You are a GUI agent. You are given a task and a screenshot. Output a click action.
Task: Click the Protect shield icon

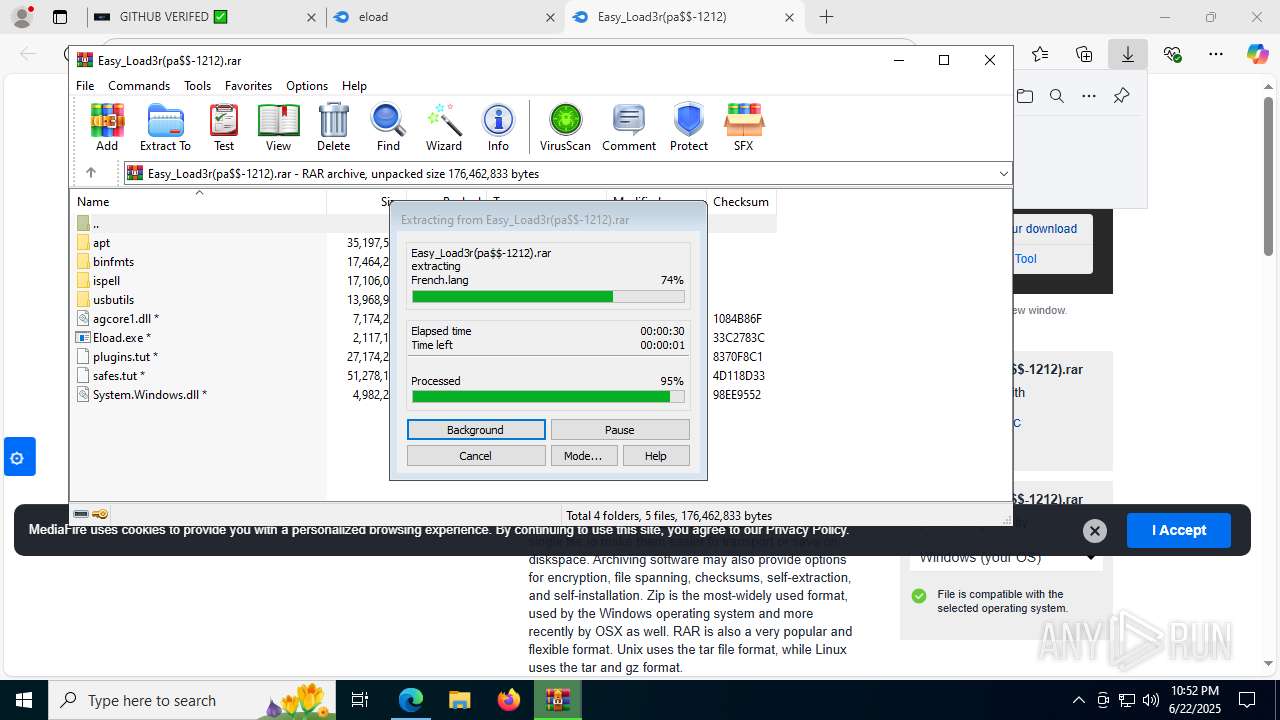pyautogui.click(x=689, y=127)
